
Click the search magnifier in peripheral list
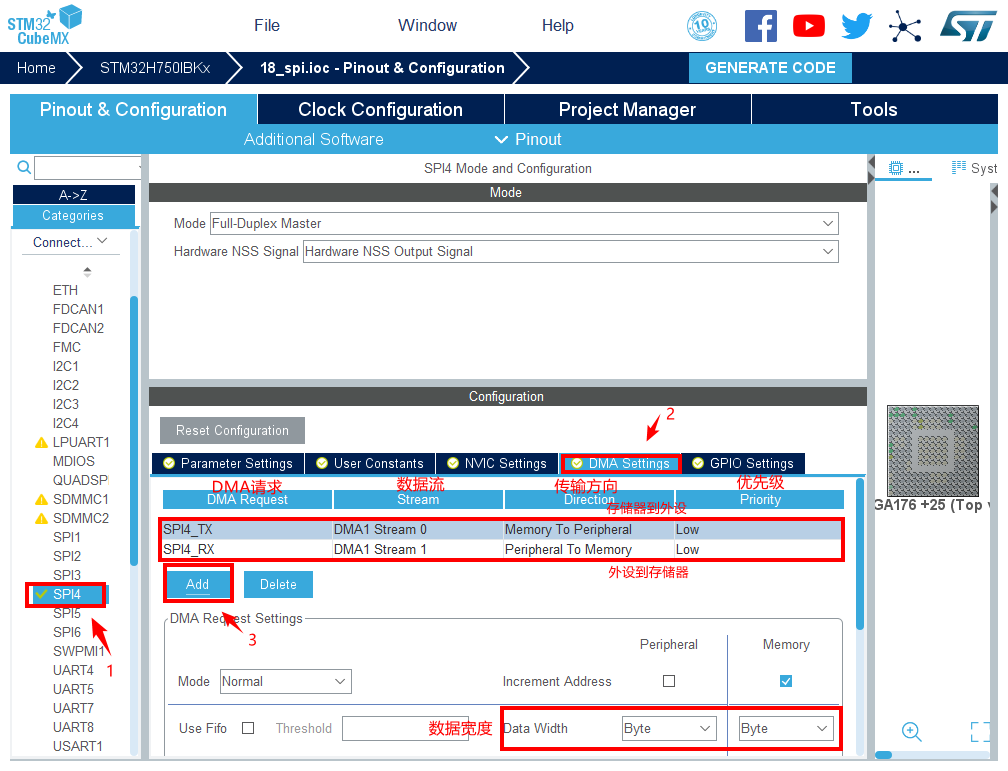[x=24, y=168]
